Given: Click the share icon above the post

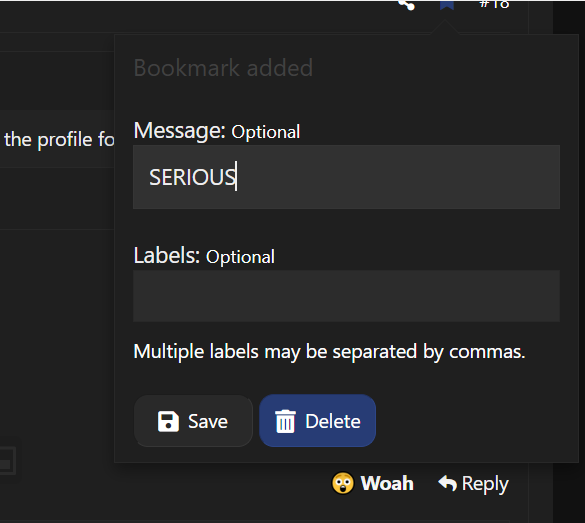Looking at the screenshot, I should coord(407,4).
